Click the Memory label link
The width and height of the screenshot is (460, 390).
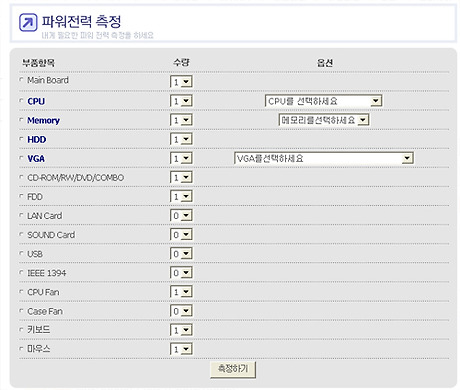click(x=43, y=120)
